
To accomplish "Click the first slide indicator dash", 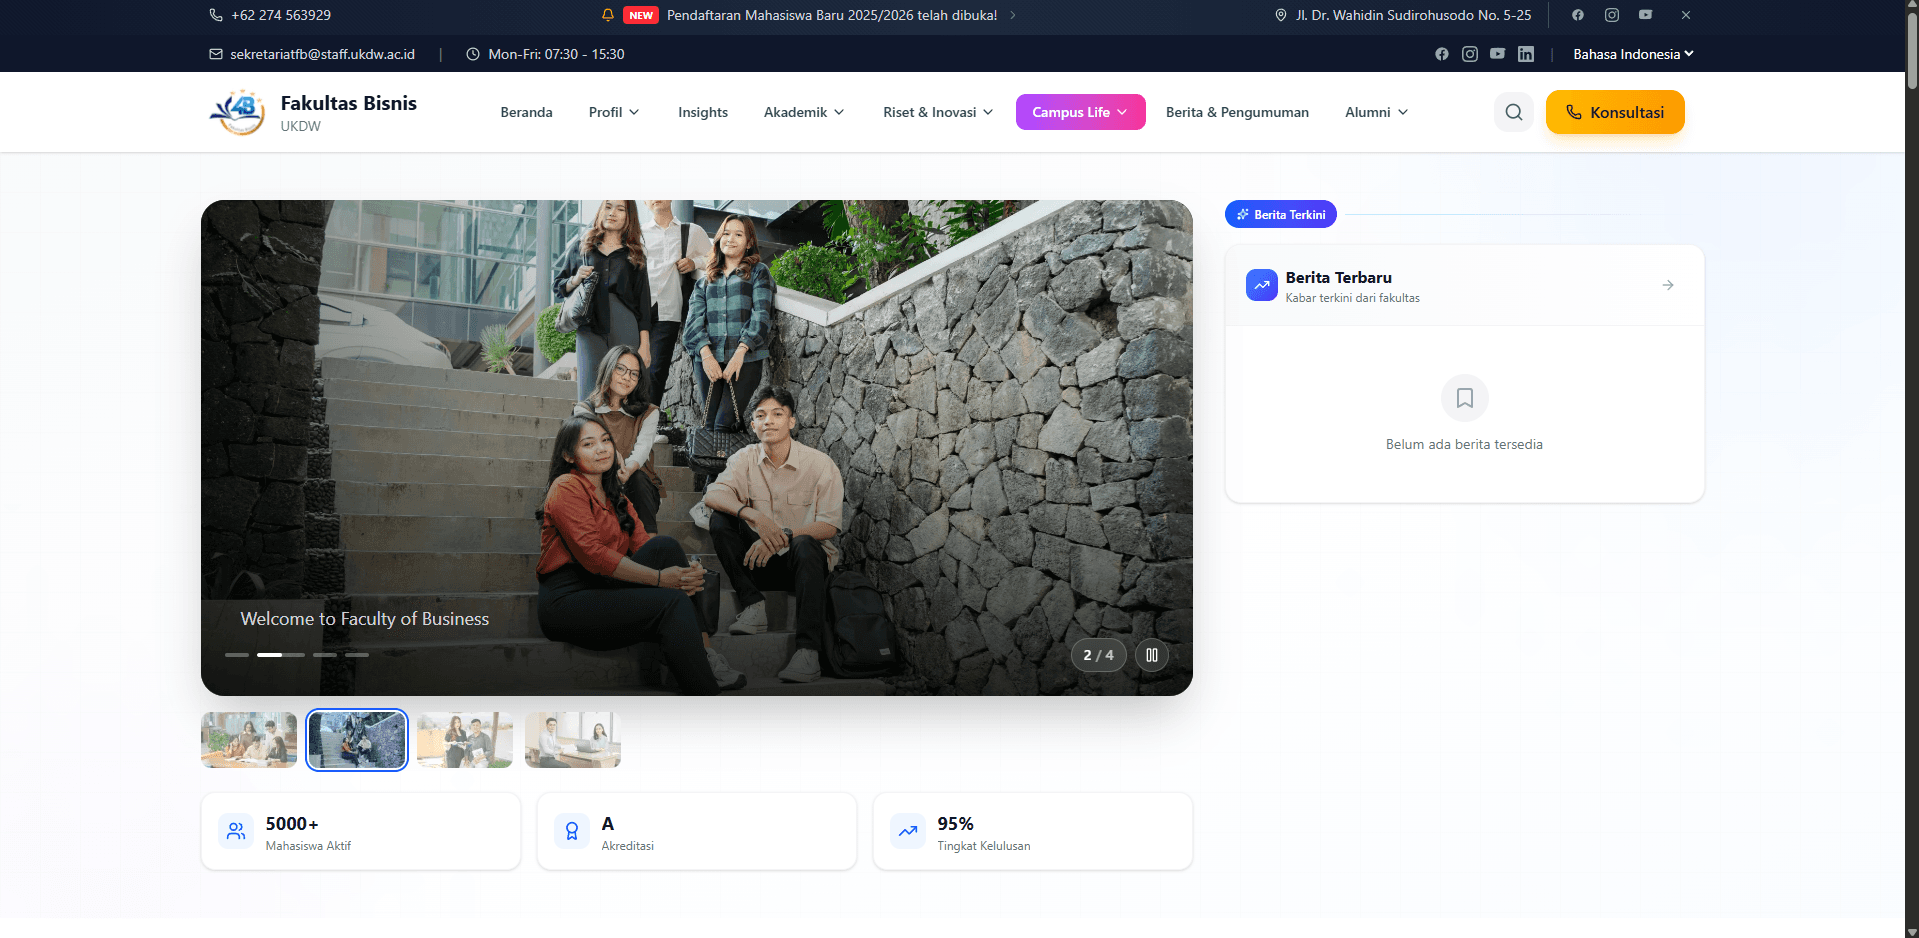I will 237,655.
